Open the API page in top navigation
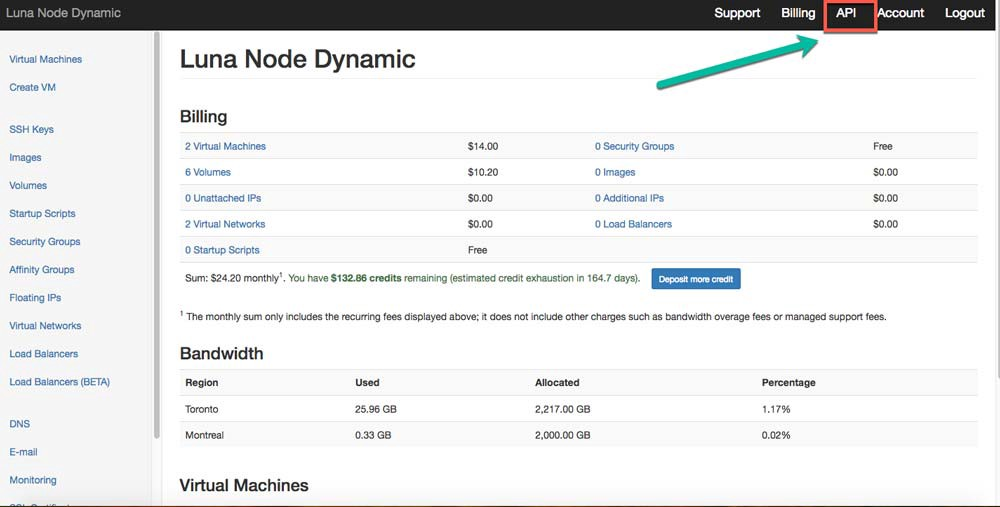This screenshot has width=1000, height=507. 846,13
